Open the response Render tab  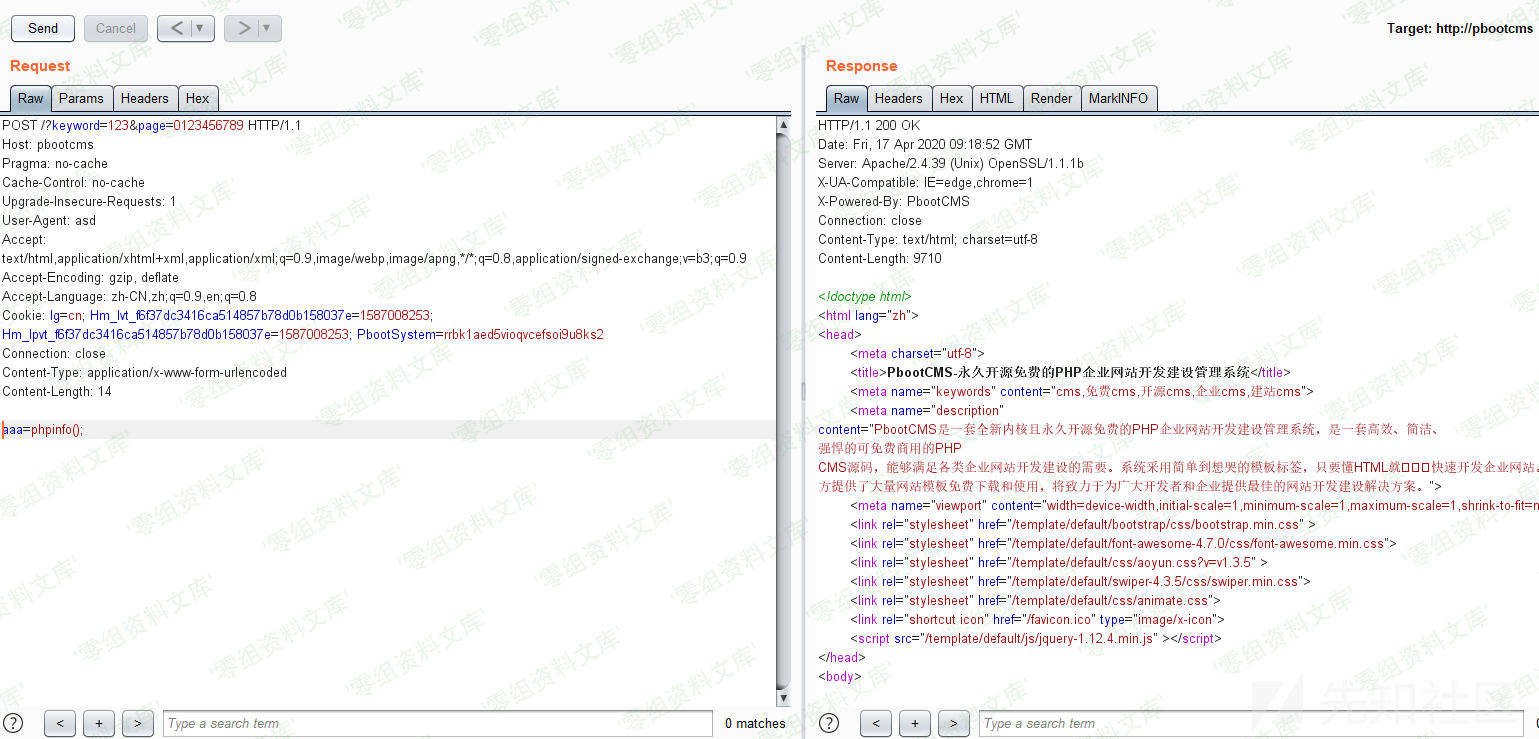[1051, 98]
